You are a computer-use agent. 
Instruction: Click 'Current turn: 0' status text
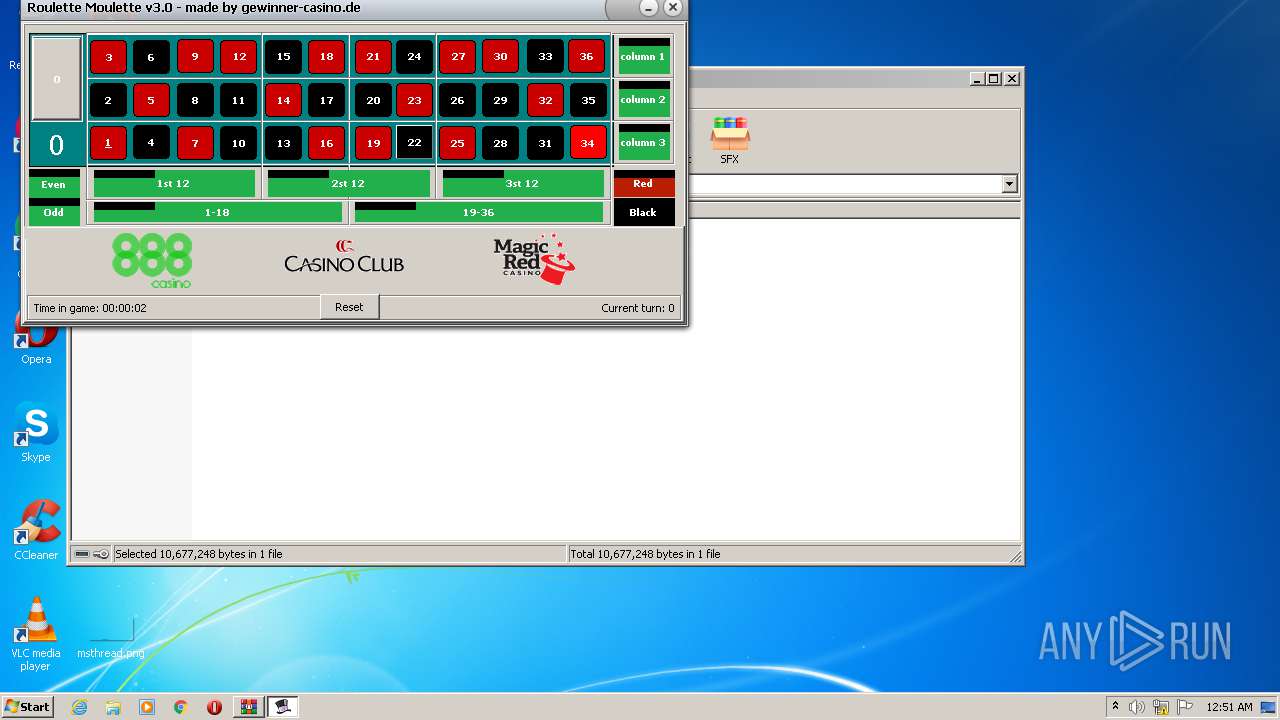pos(638,308)
